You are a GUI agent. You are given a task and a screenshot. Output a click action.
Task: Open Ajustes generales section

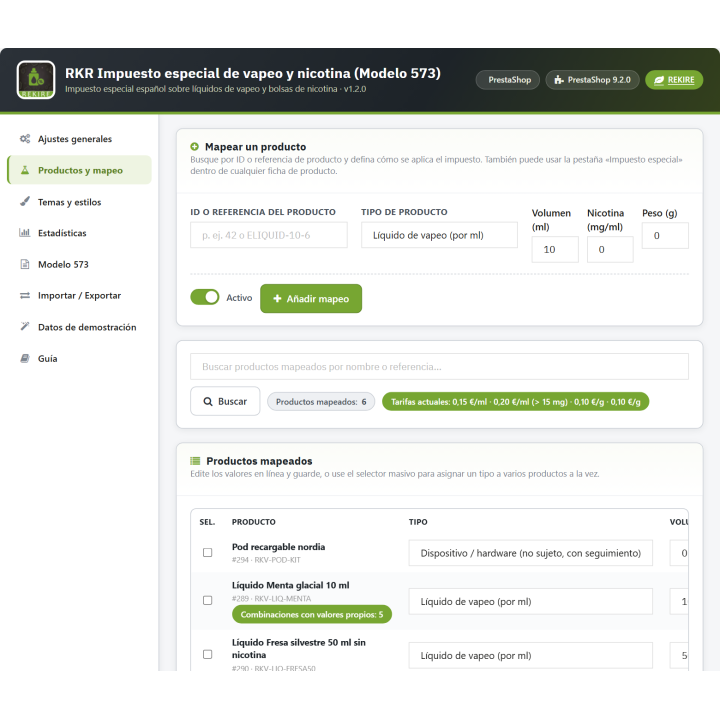click(x=80, y=139)
